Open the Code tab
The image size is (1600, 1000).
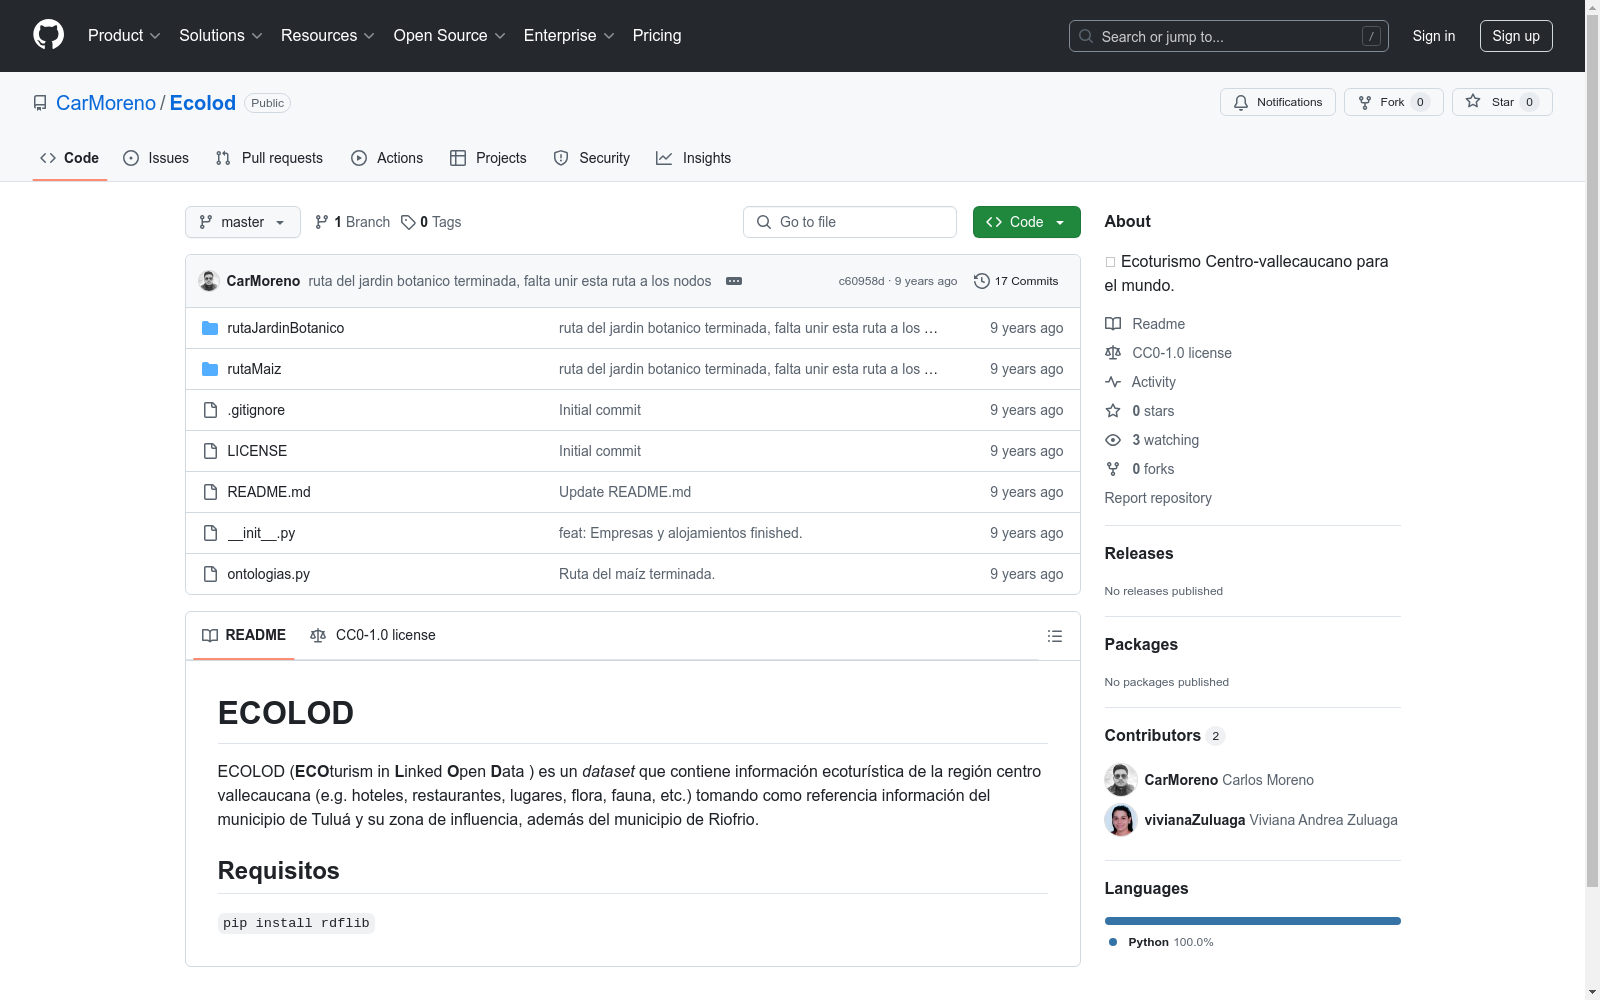70,158
